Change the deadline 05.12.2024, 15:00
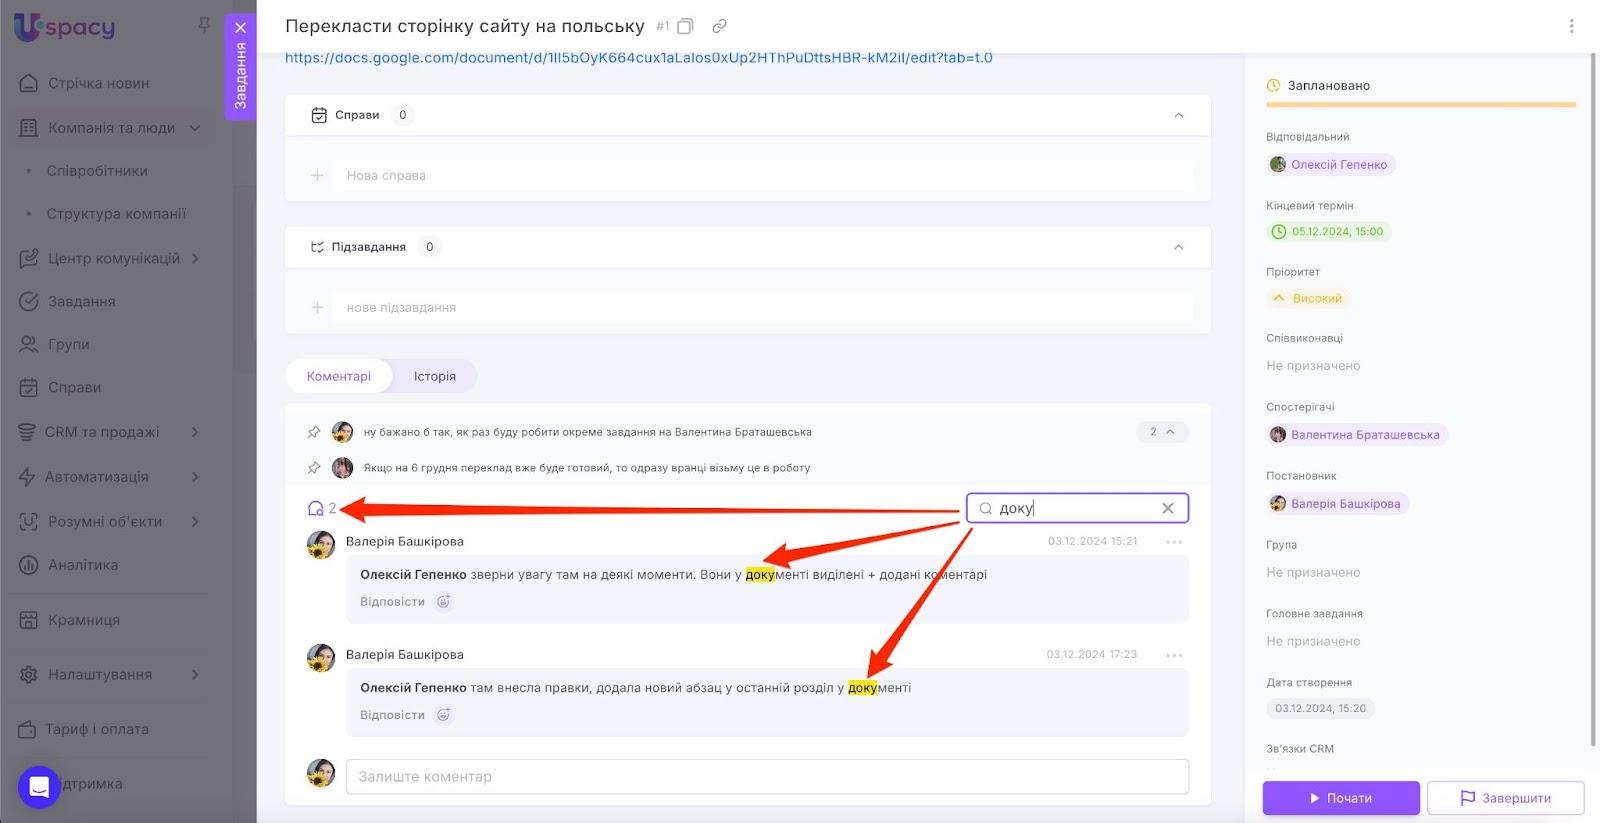 [x=1328, y=232]
